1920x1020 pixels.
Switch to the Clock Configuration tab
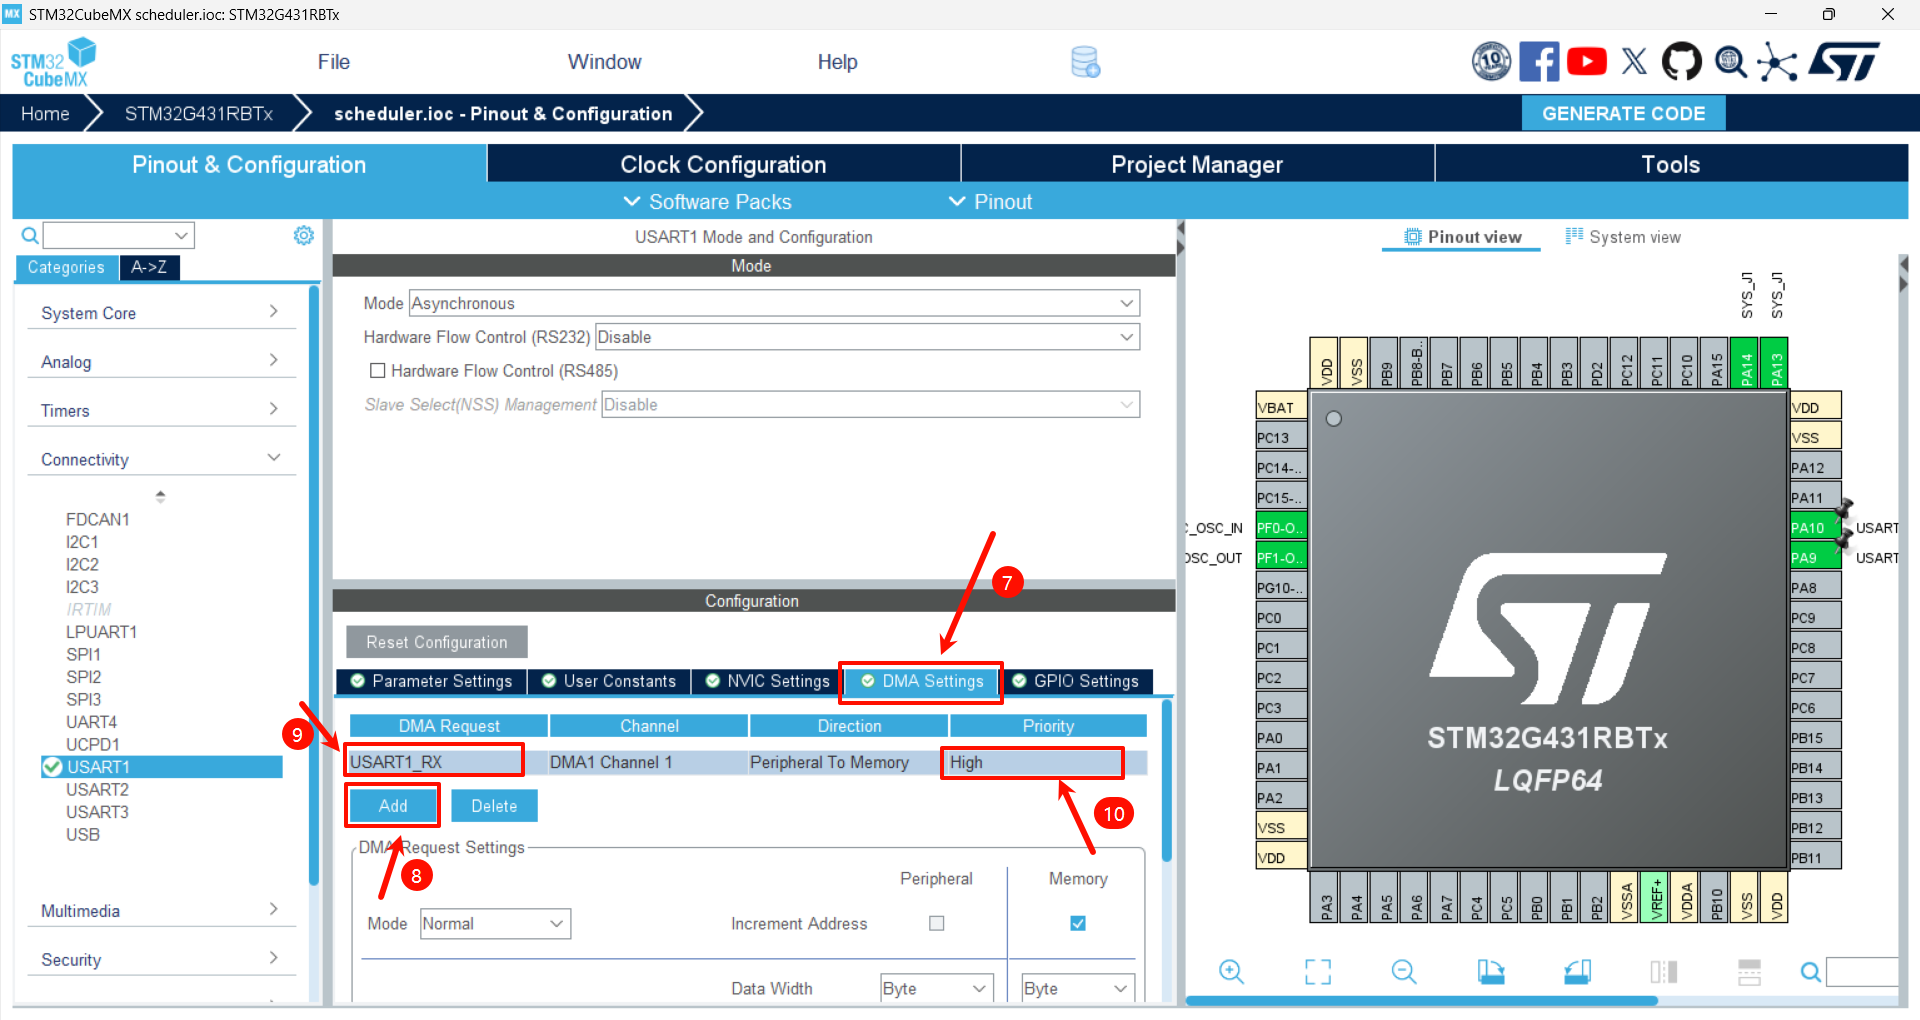pos(724,164)
